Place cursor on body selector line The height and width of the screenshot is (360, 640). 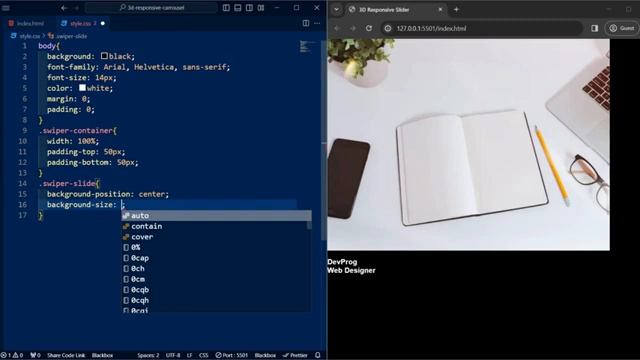(x=49, y=46)
